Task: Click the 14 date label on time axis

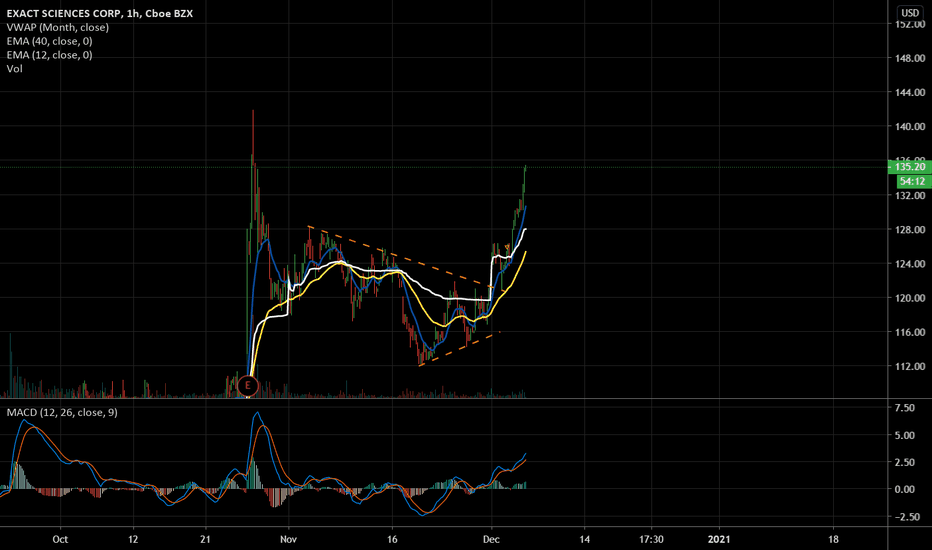Action: tap(585, 539)
